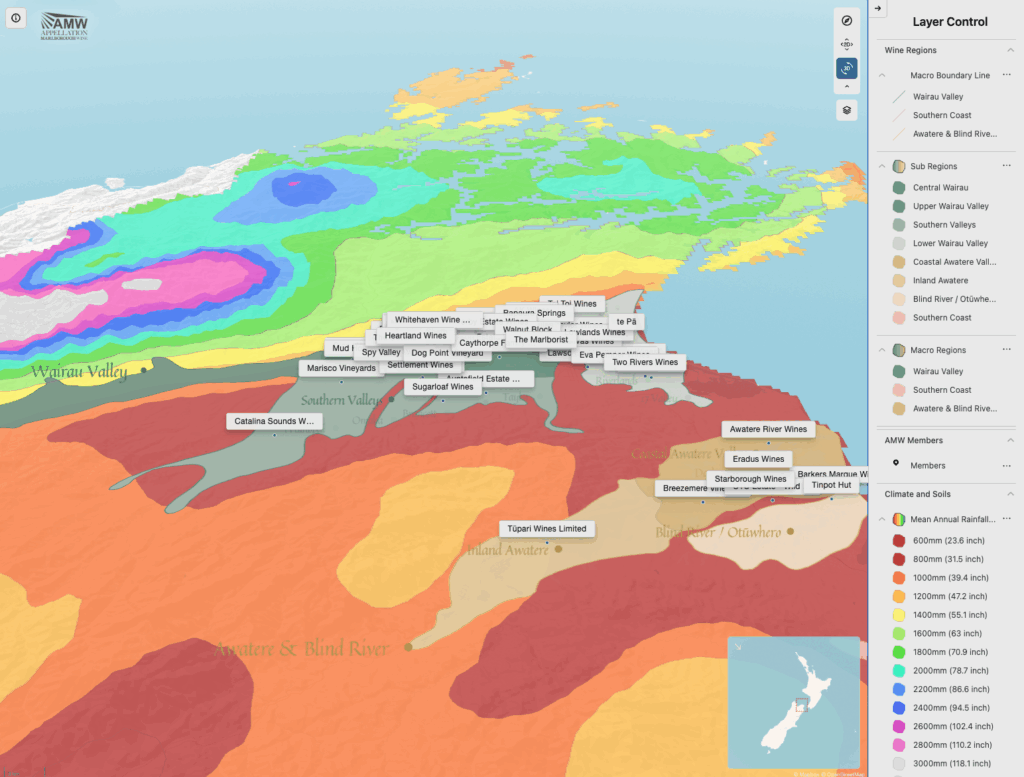Click the Two Rivers Wines label
This screenshot has width=1024, height=777.
645,362
